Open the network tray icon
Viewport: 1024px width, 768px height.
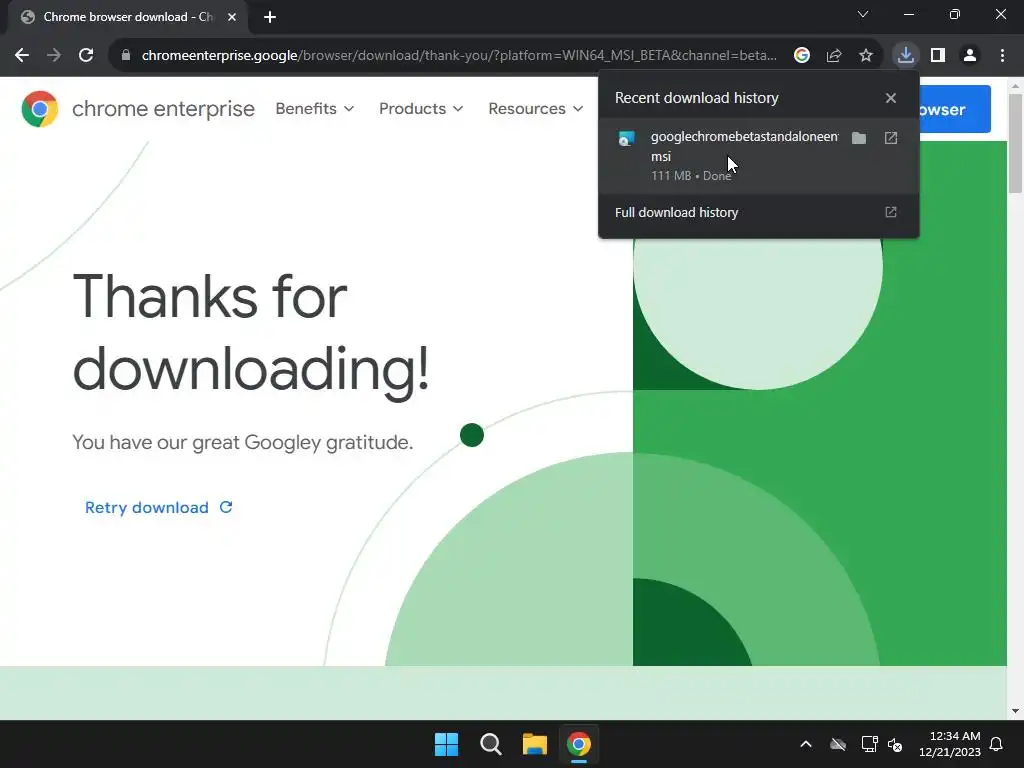pos(869,744)
